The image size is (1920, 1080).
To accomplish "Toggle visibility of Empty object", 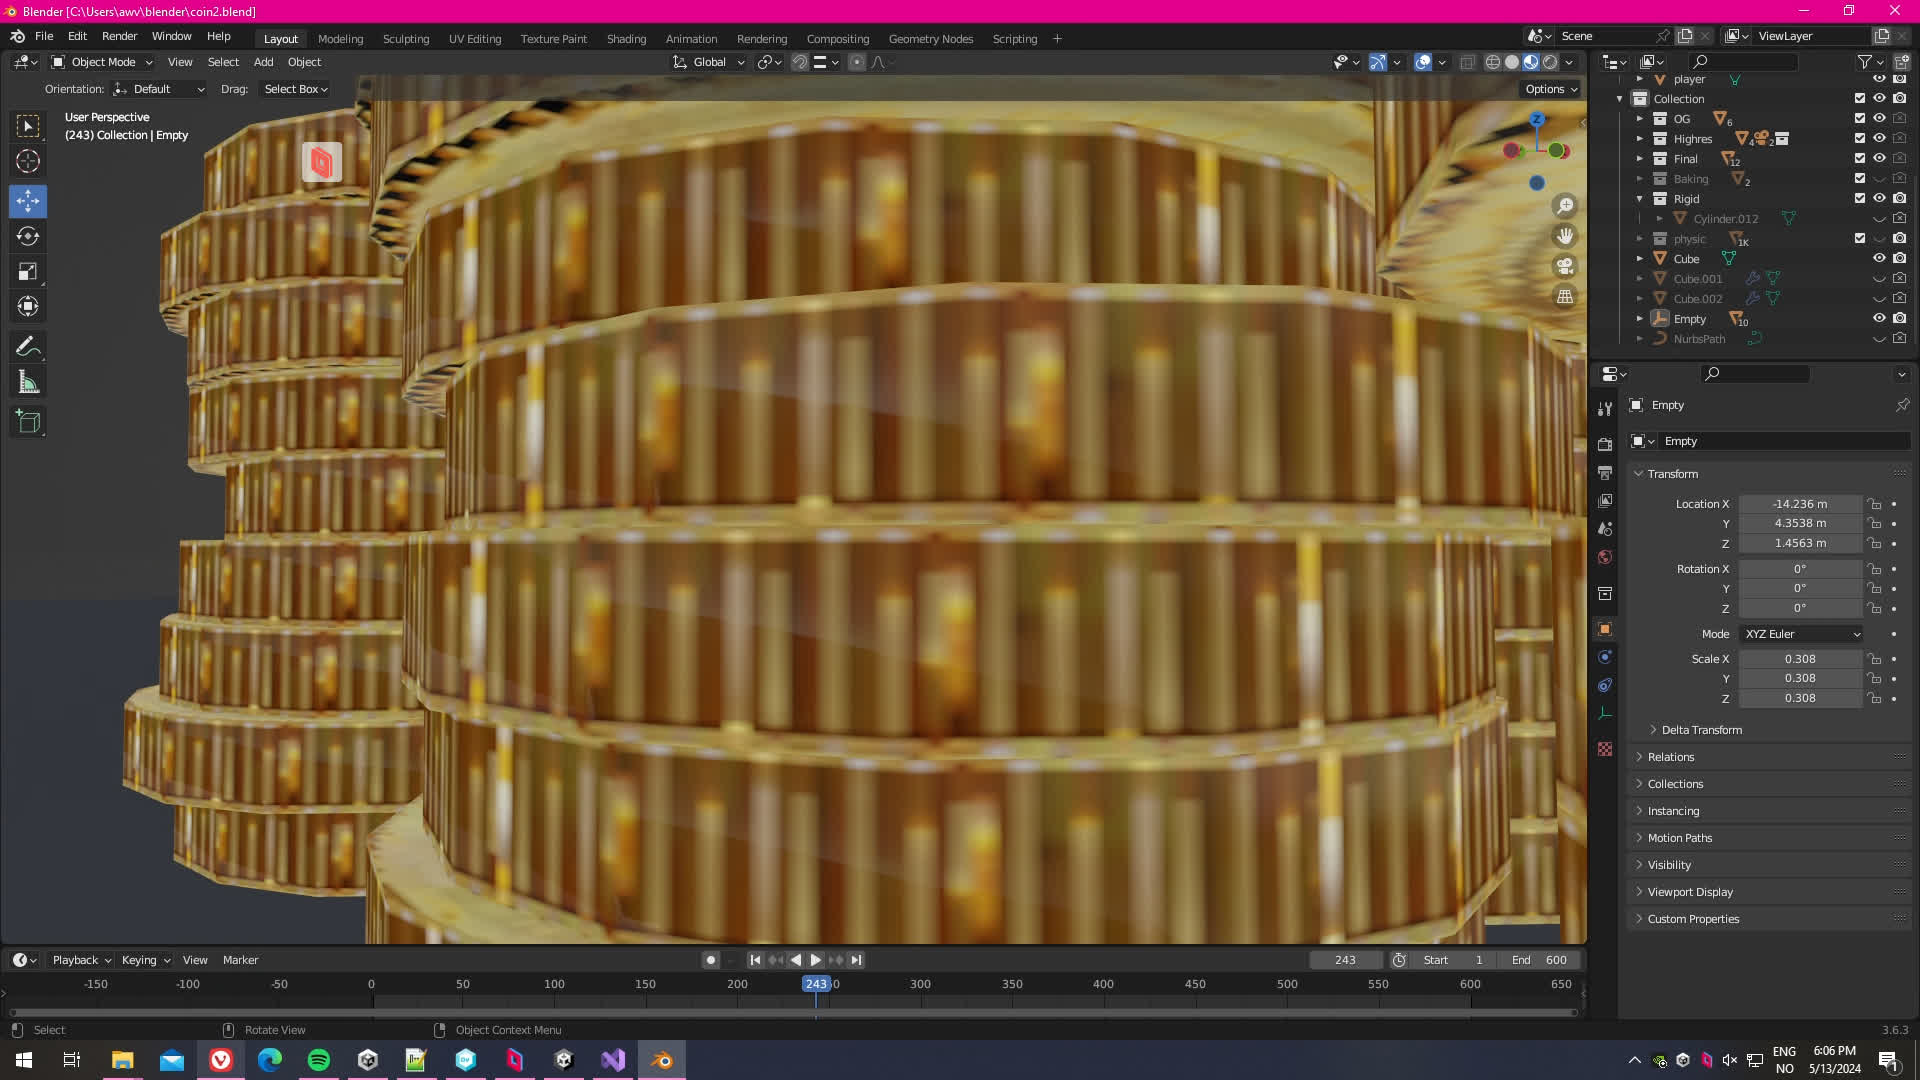I will [x=1879, y=318].
